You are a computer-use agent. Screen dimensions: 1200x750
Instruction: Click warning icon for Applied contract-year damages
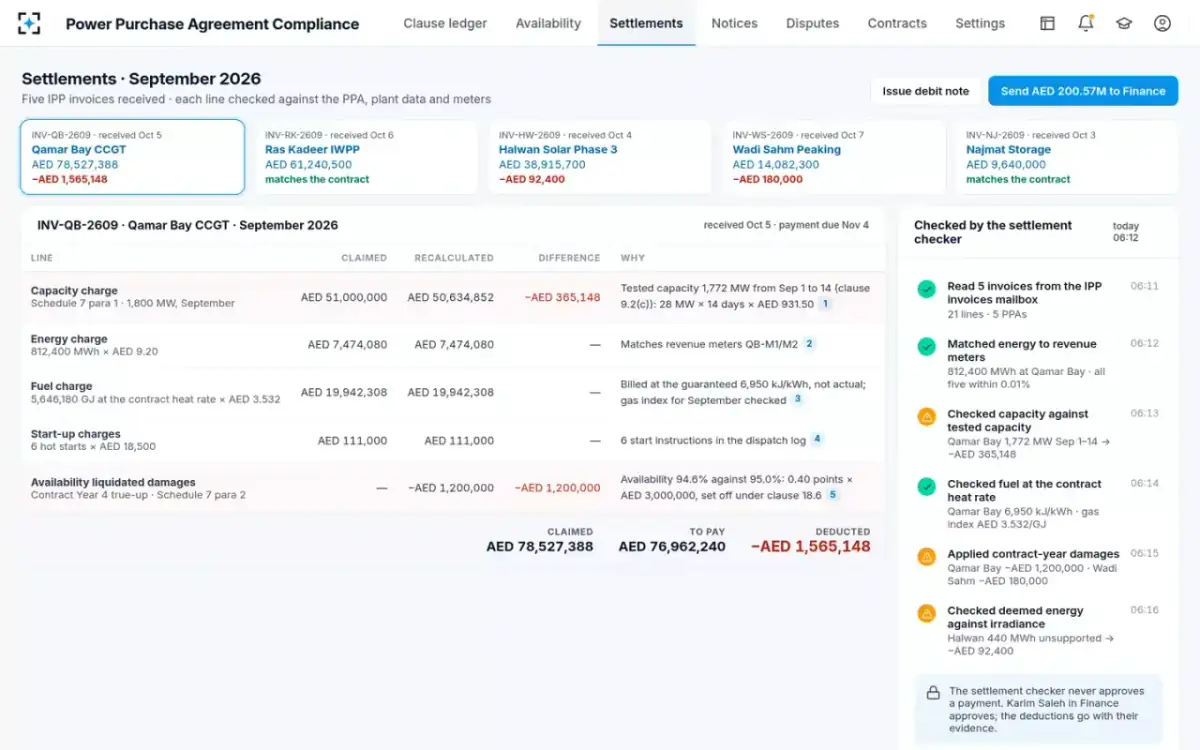pos(927,556)
